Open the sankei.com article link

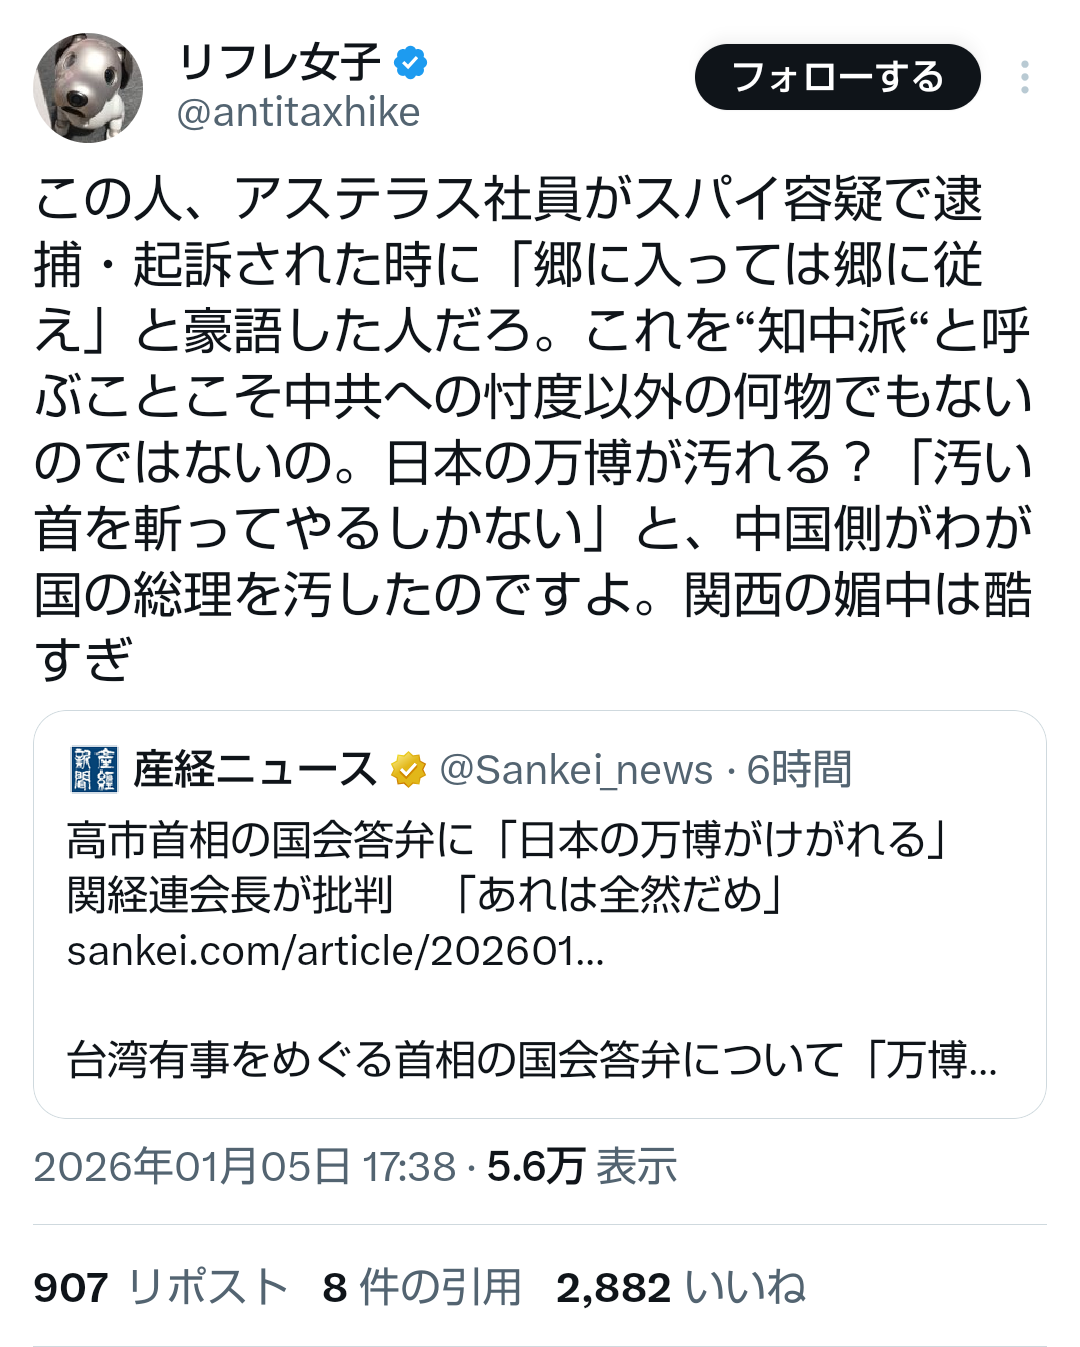click(335, 951)
